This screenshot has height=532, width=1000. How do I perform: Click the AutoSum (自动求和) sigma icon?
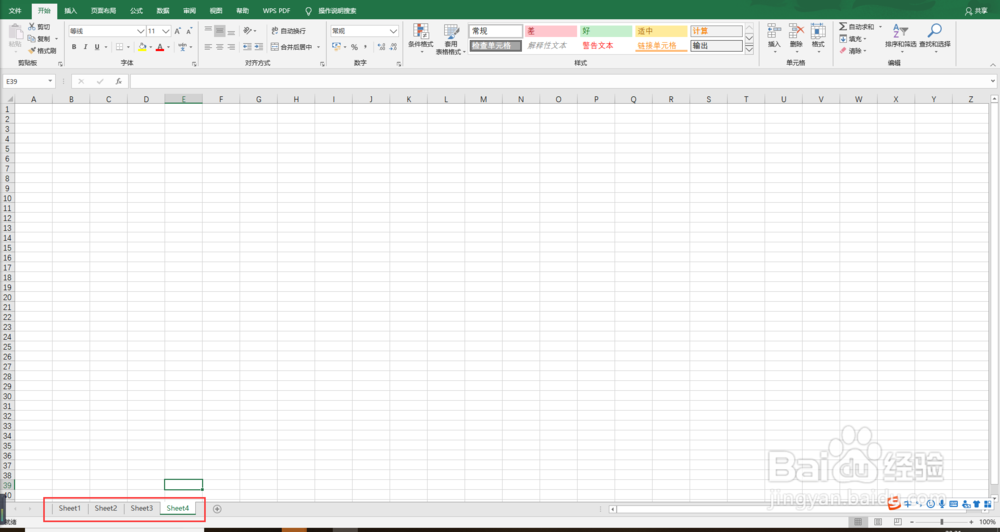click(843, 27)
